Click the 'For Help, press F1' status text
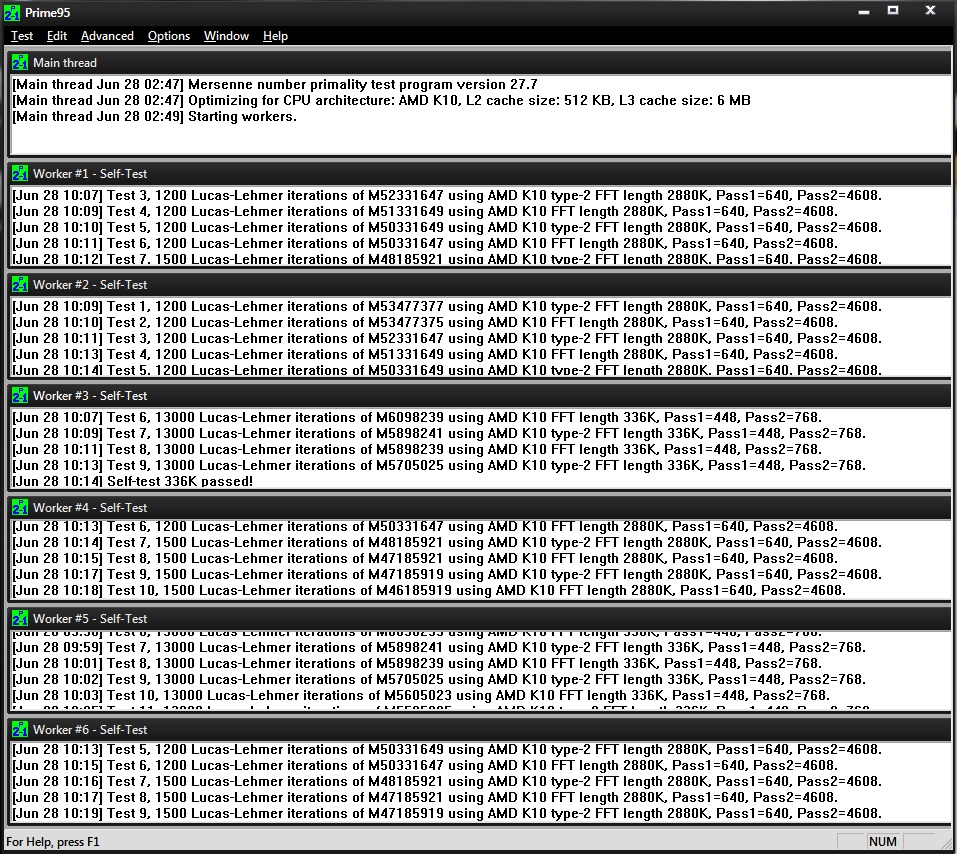The image size is (957, 854). (x=53, y=841)
